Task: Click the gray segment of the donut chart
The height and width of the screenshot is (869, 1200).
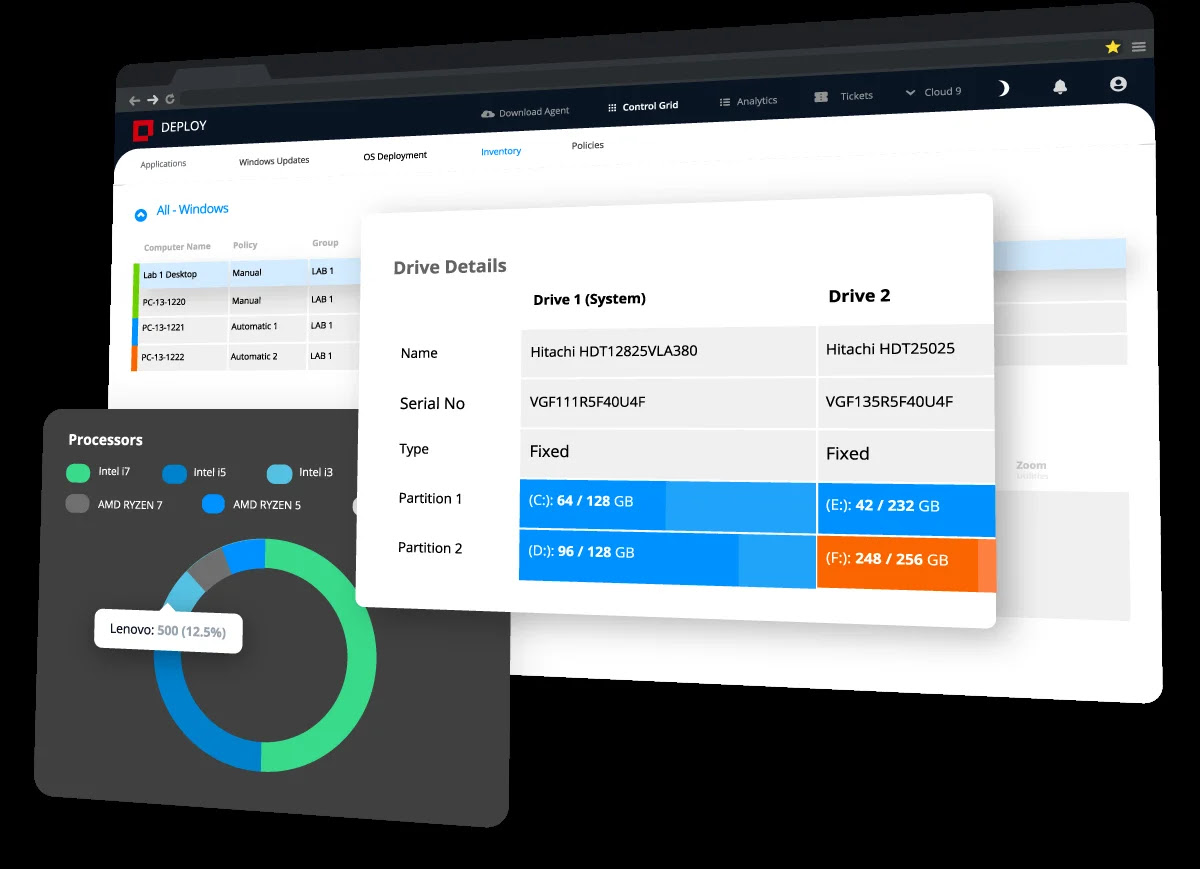Action: tap(209, 569)
